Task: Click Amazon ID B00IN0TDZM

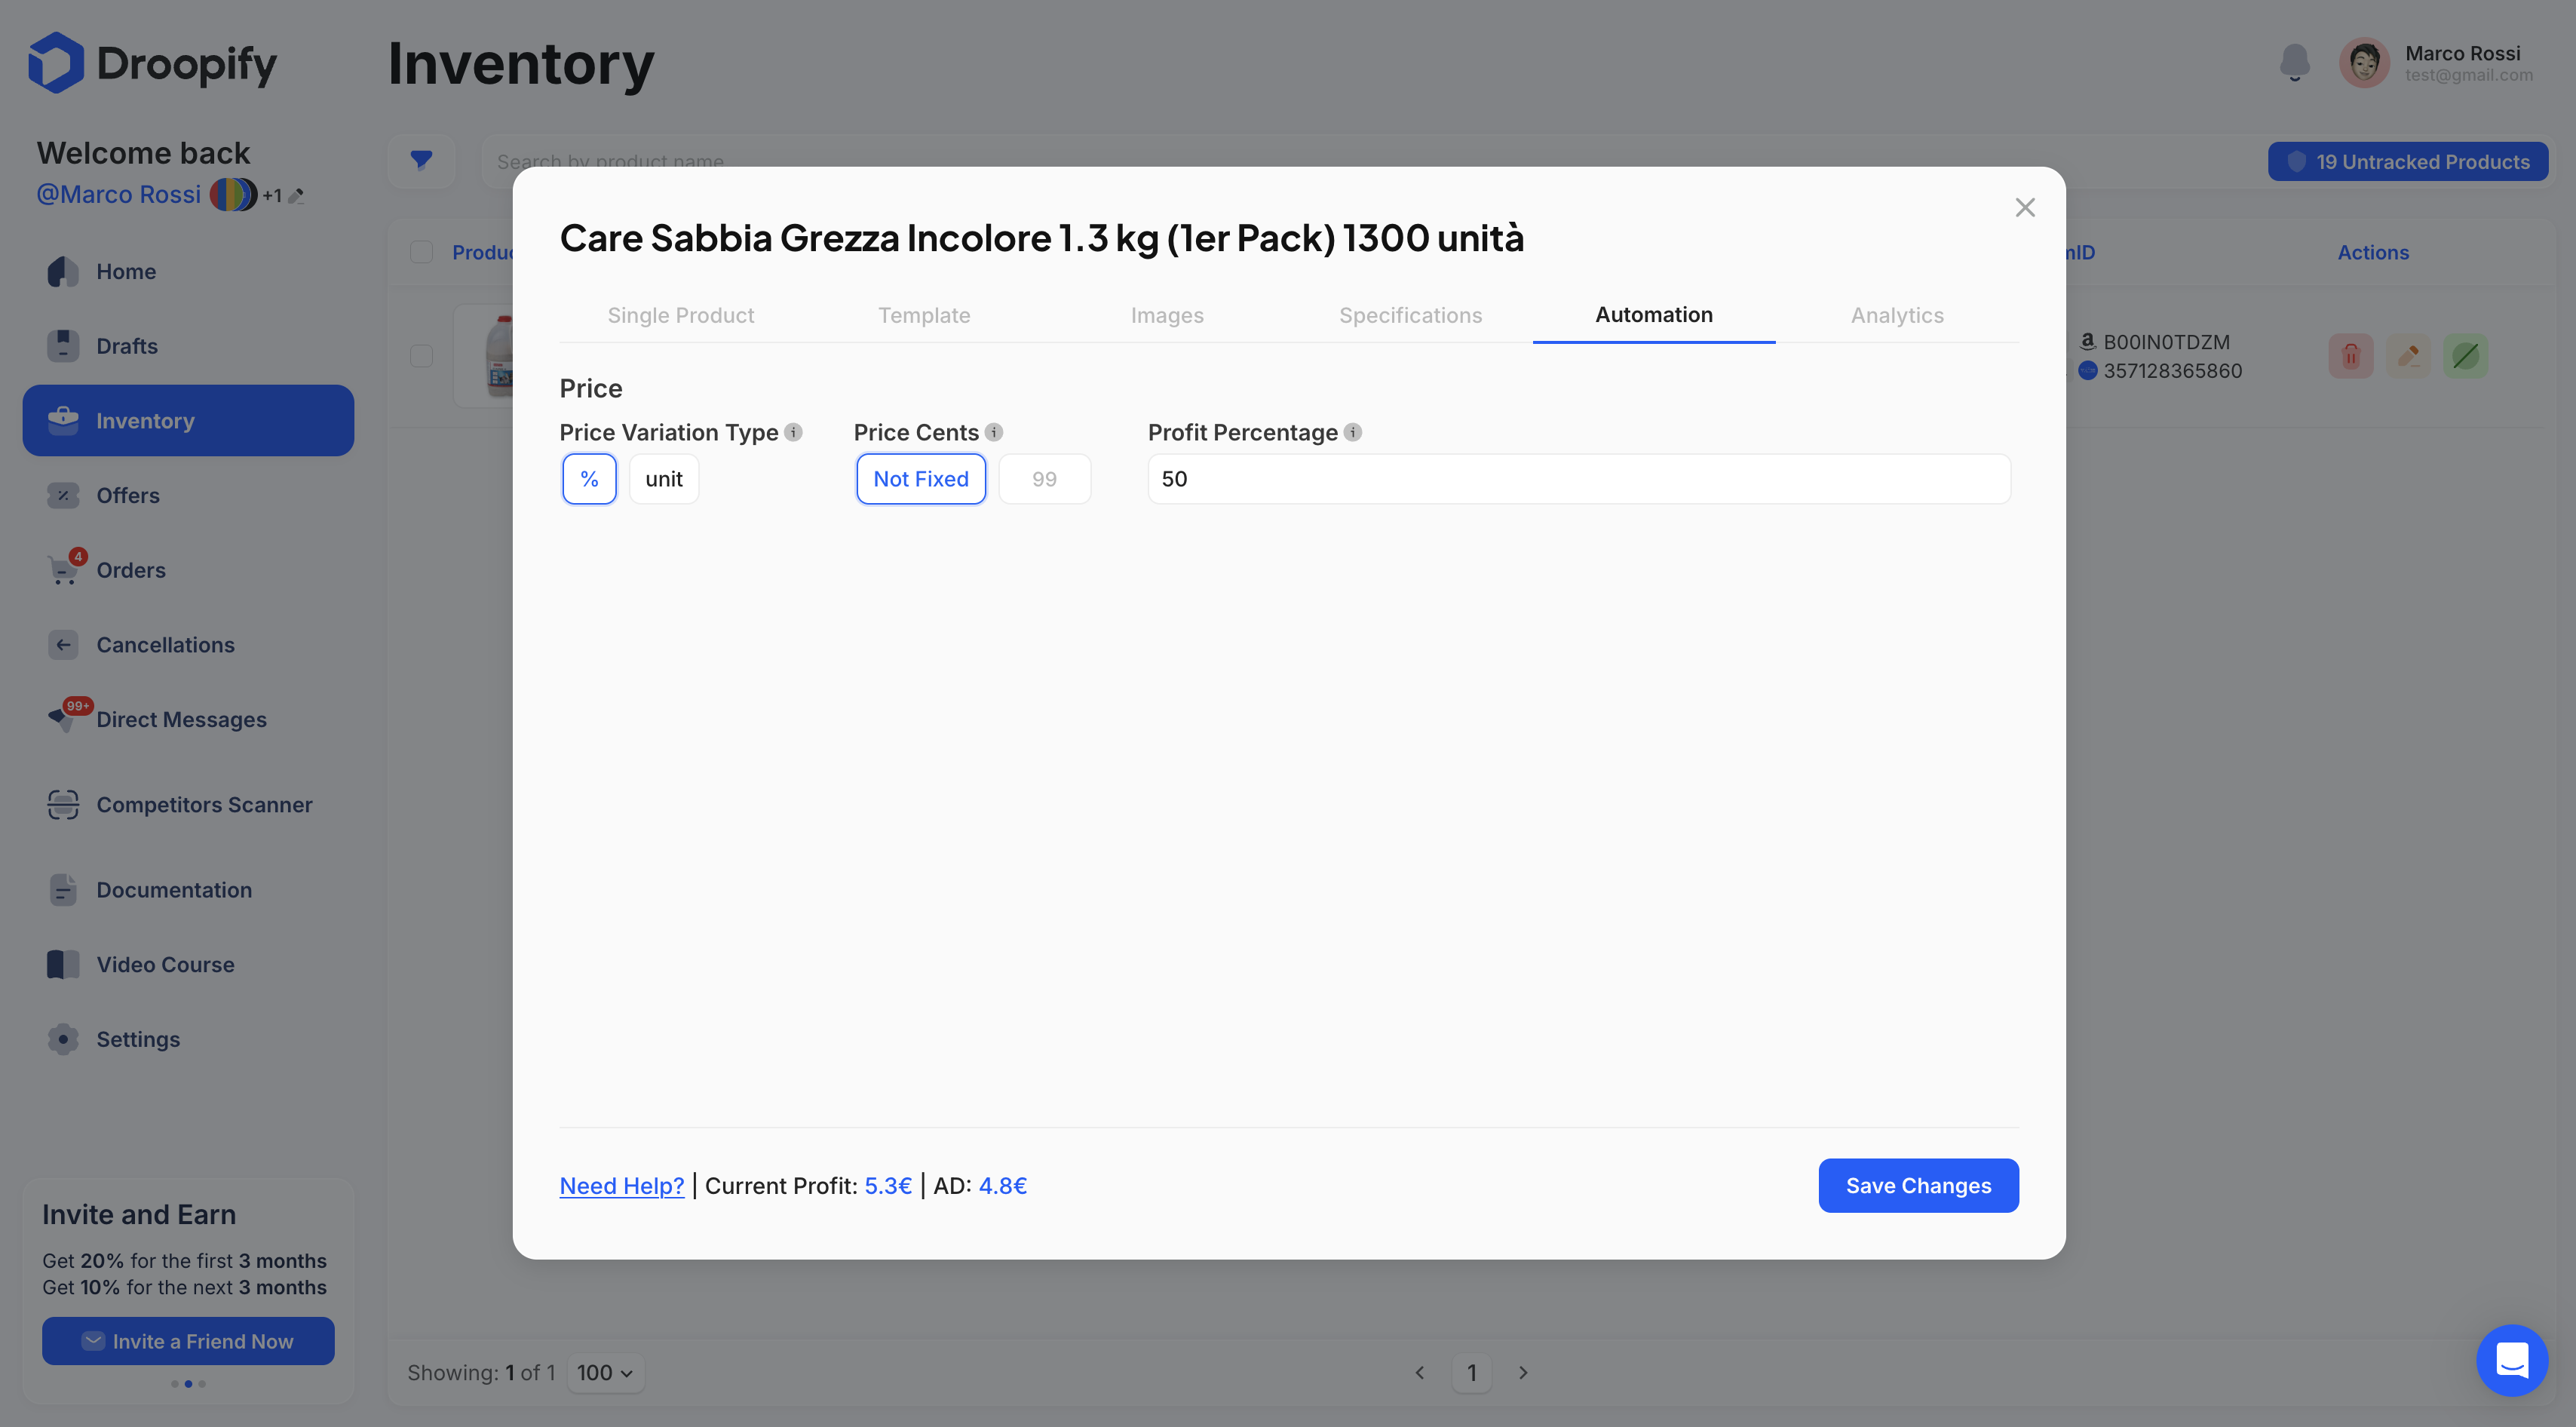Action: [2166, 342]
